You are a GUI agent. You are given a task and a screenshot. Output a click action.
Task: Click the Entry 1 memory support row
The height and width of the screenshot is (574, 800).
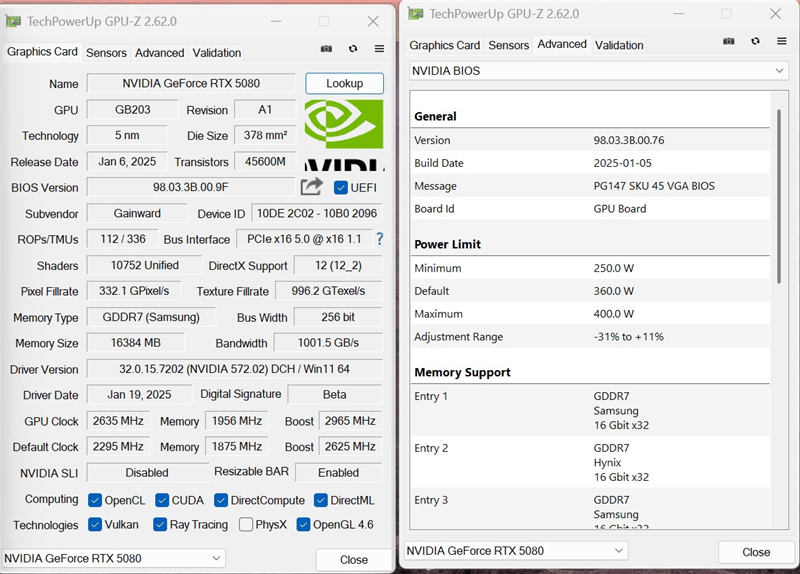tap(590, 410)
